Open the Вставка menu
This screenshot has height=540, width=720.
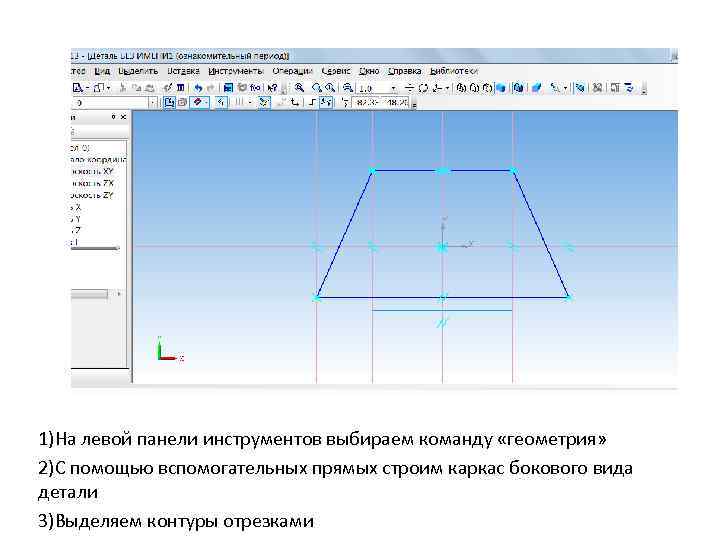[183, 71]
